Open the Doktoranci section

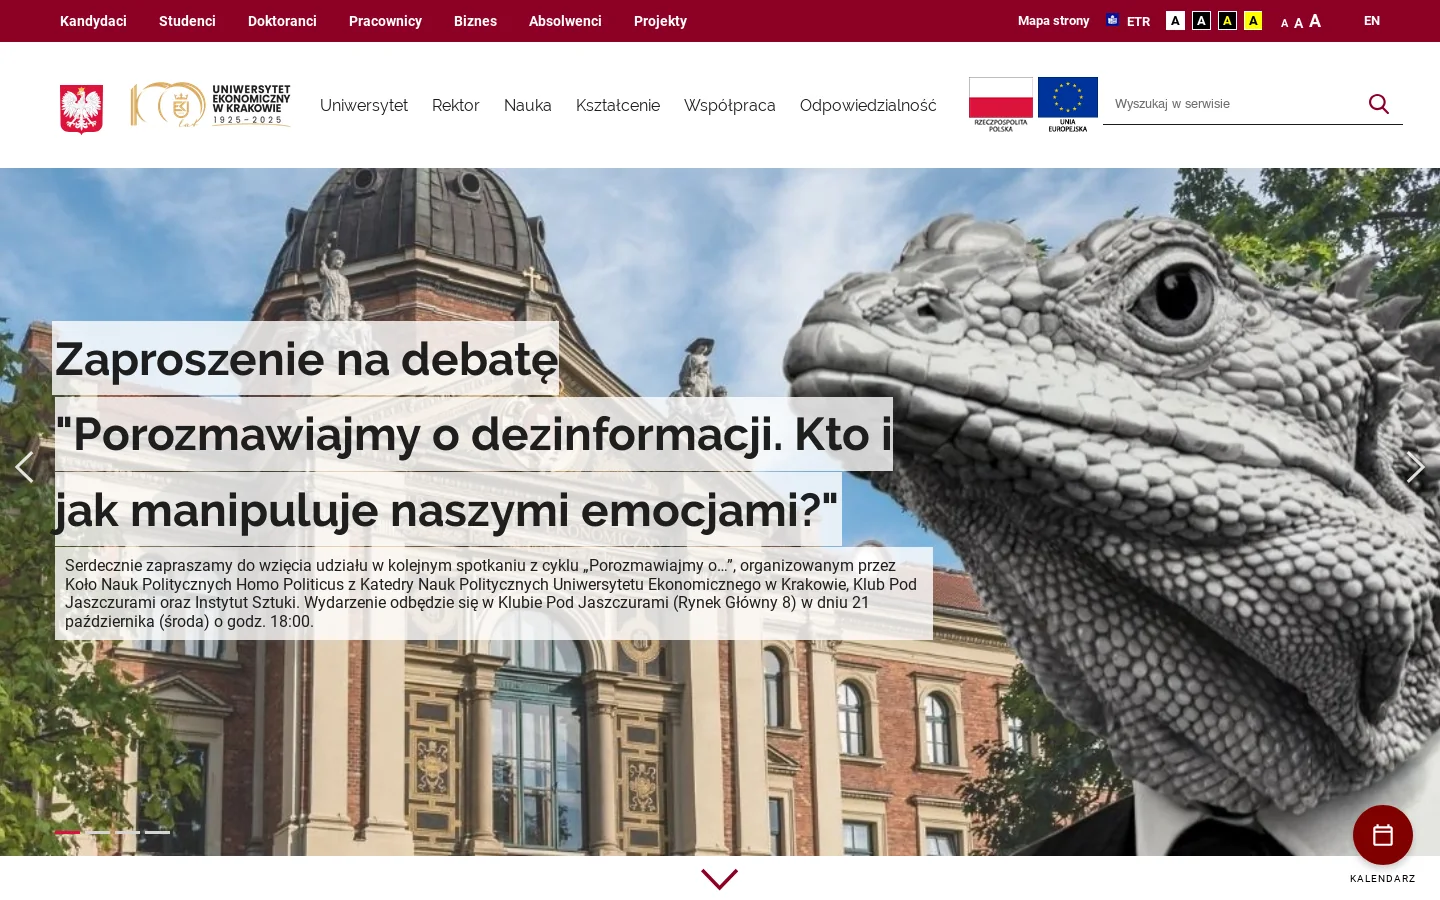coord(282,21)
